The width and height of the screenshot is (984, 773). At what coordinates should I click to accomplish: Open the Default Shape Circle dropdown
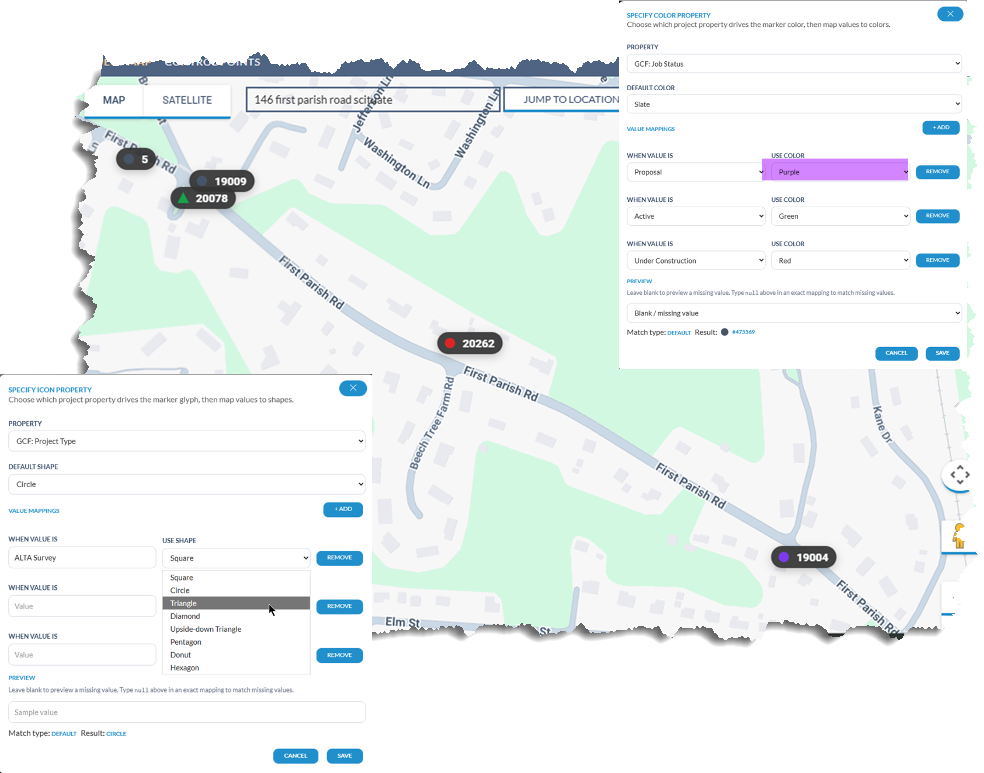pos(186,484)
